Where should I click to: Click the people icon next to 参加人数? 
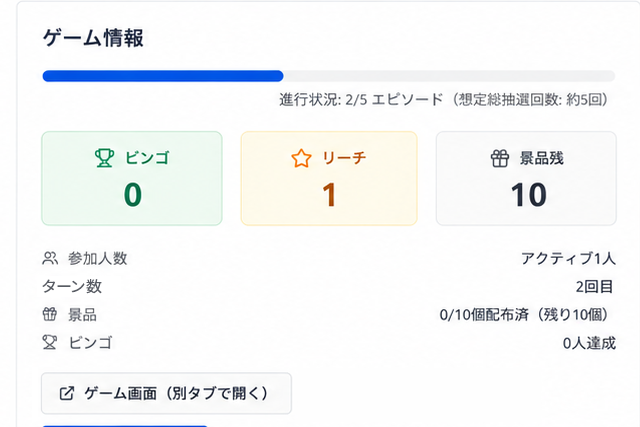point(50,258)
